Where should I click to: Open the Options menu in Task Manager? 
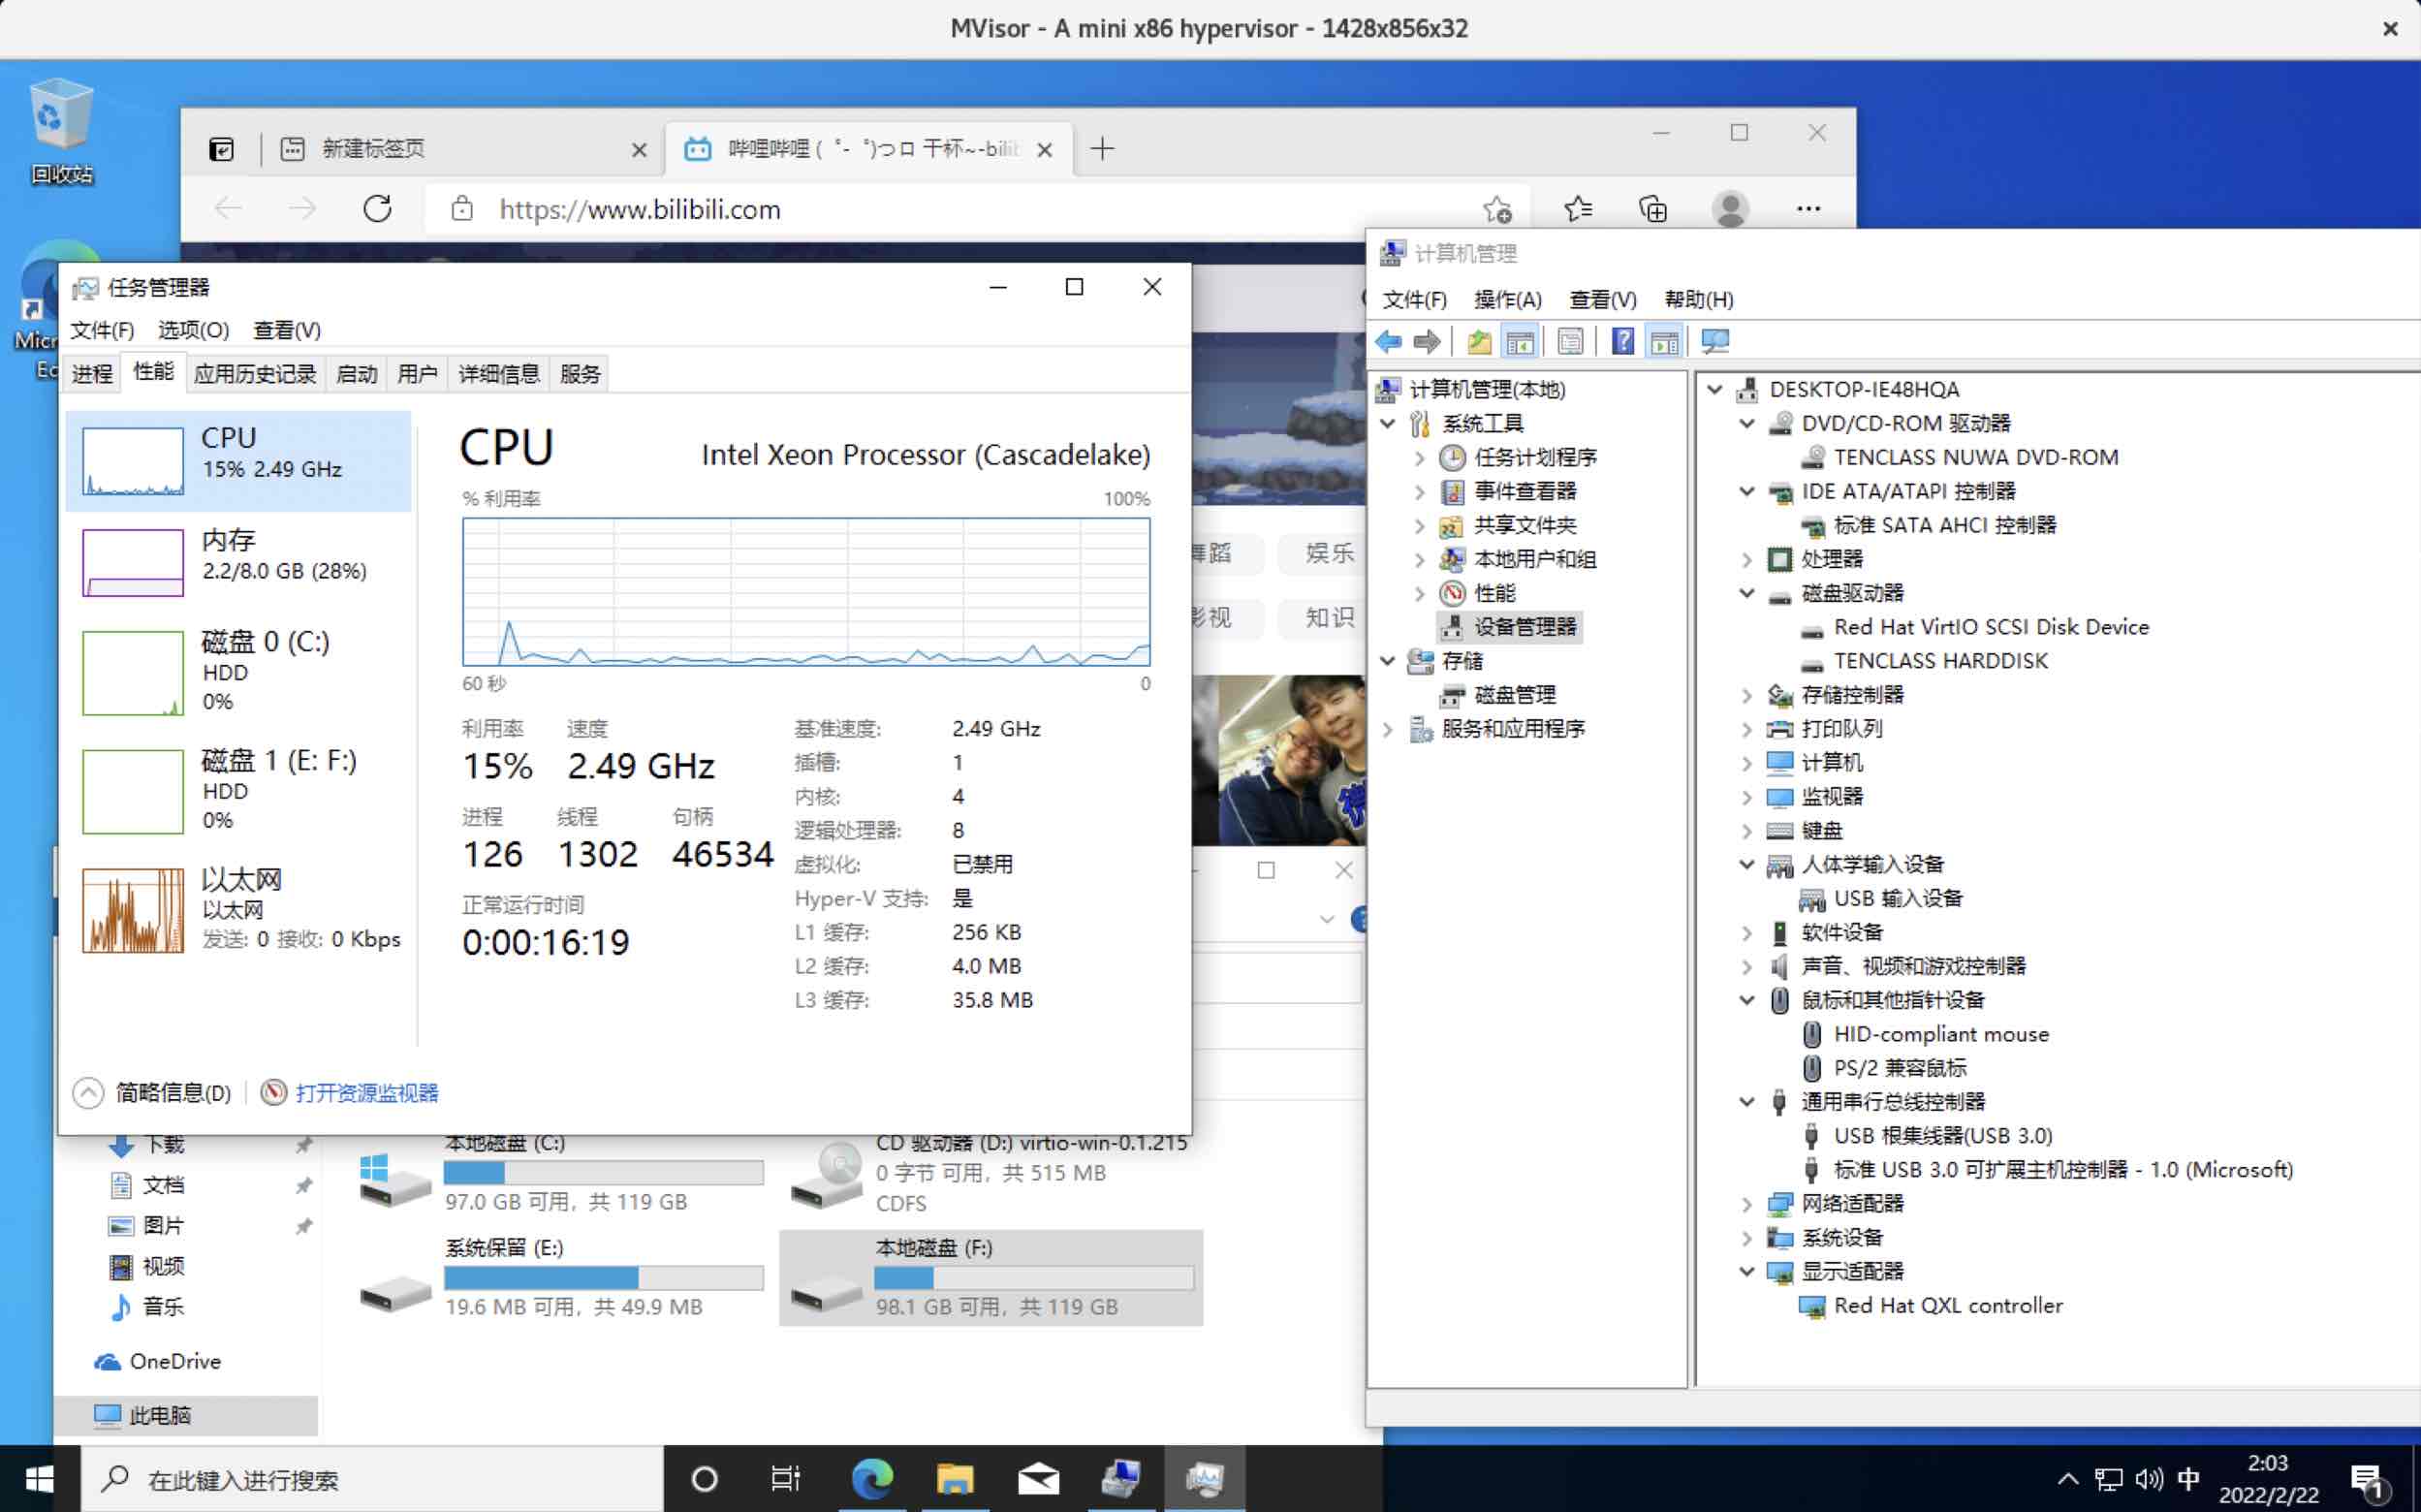click(192, 330)
